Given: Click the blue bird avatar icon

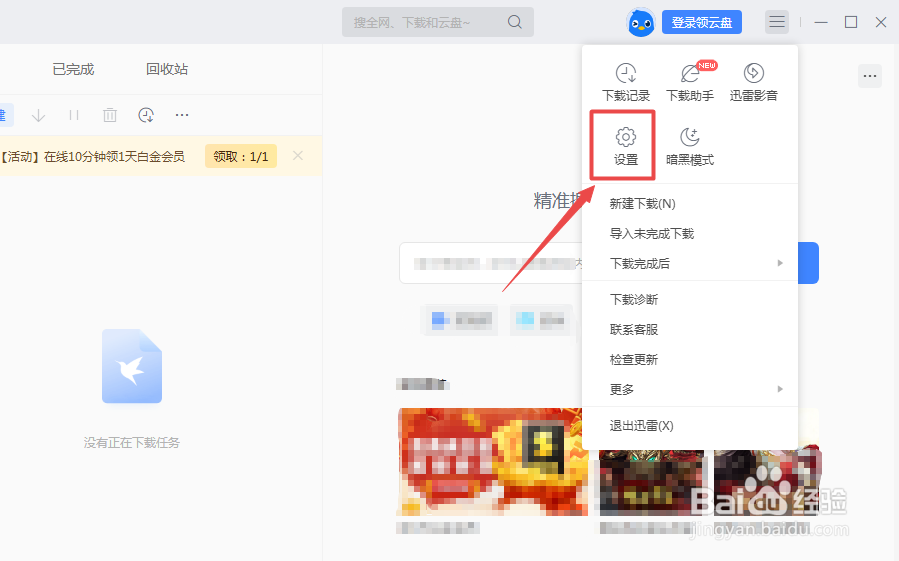Looking at the screenshot, I should pos(641,23).
